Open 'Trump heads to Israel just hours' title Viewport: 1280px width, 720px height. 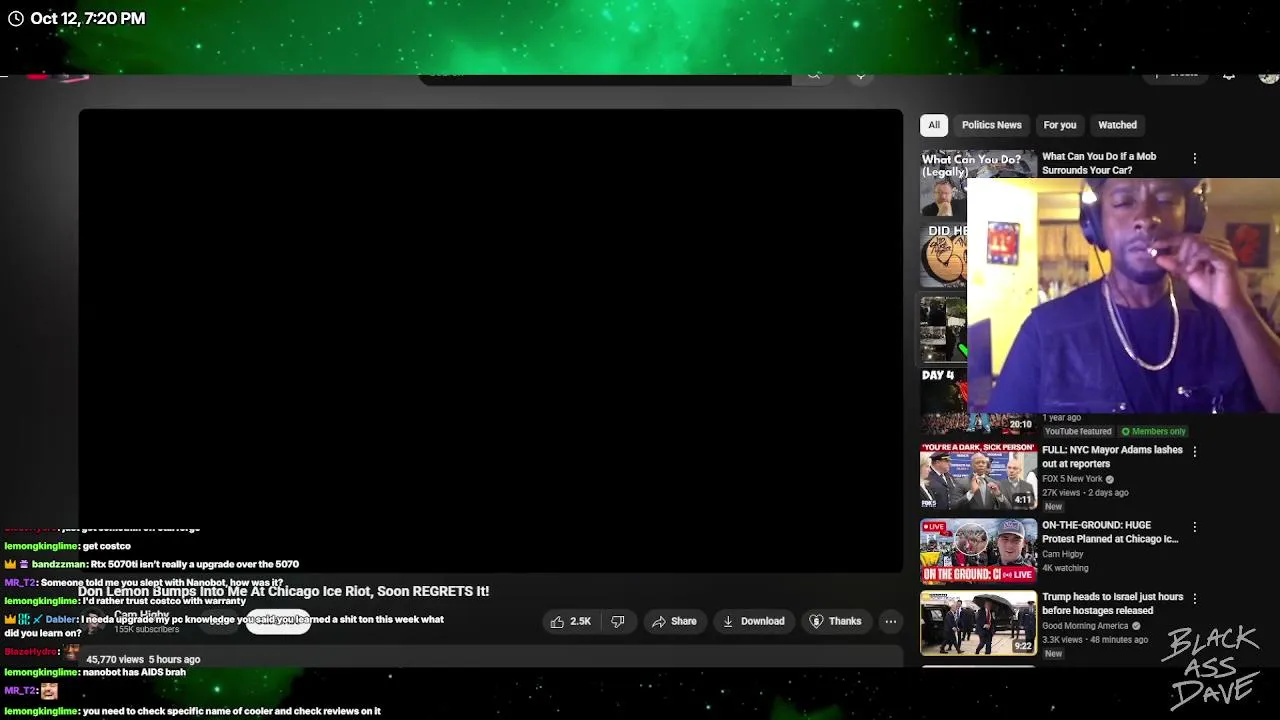(1112, 604)
